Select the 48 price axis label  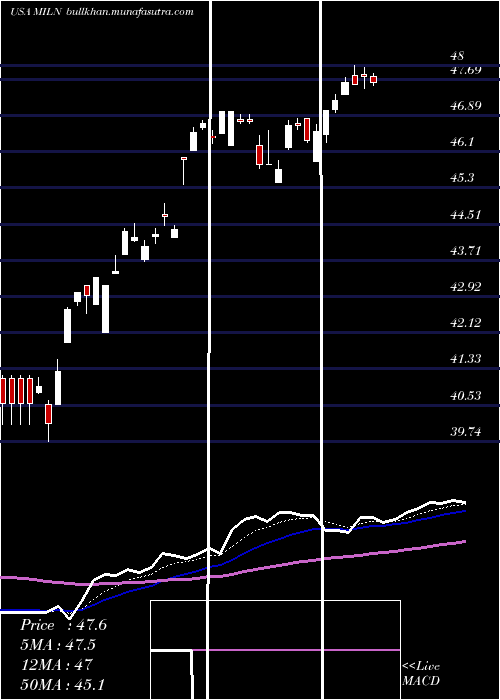click(458, 56)
